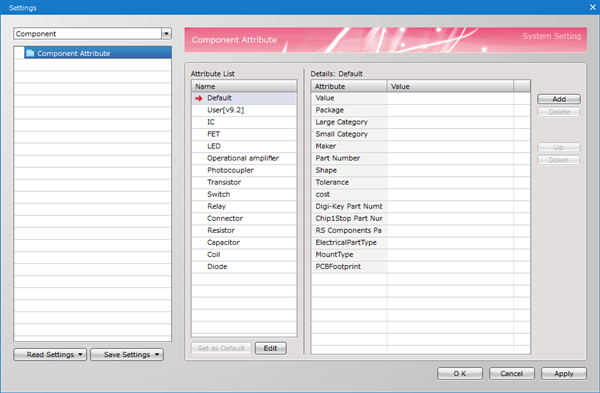Viewport: 600px width, 393px height.
Task: Select the Chip1Stop Part Number row
Action: [421, 219]
